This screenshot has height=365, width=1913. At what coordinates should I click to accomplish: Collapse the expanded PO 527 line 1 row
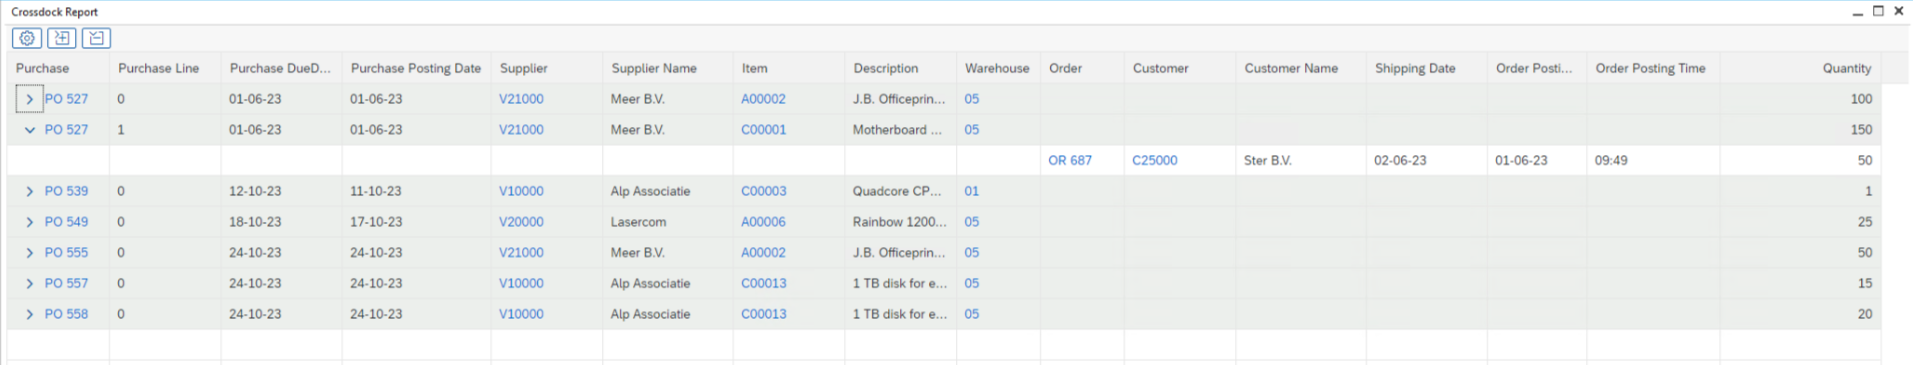(x=29, y=130)
